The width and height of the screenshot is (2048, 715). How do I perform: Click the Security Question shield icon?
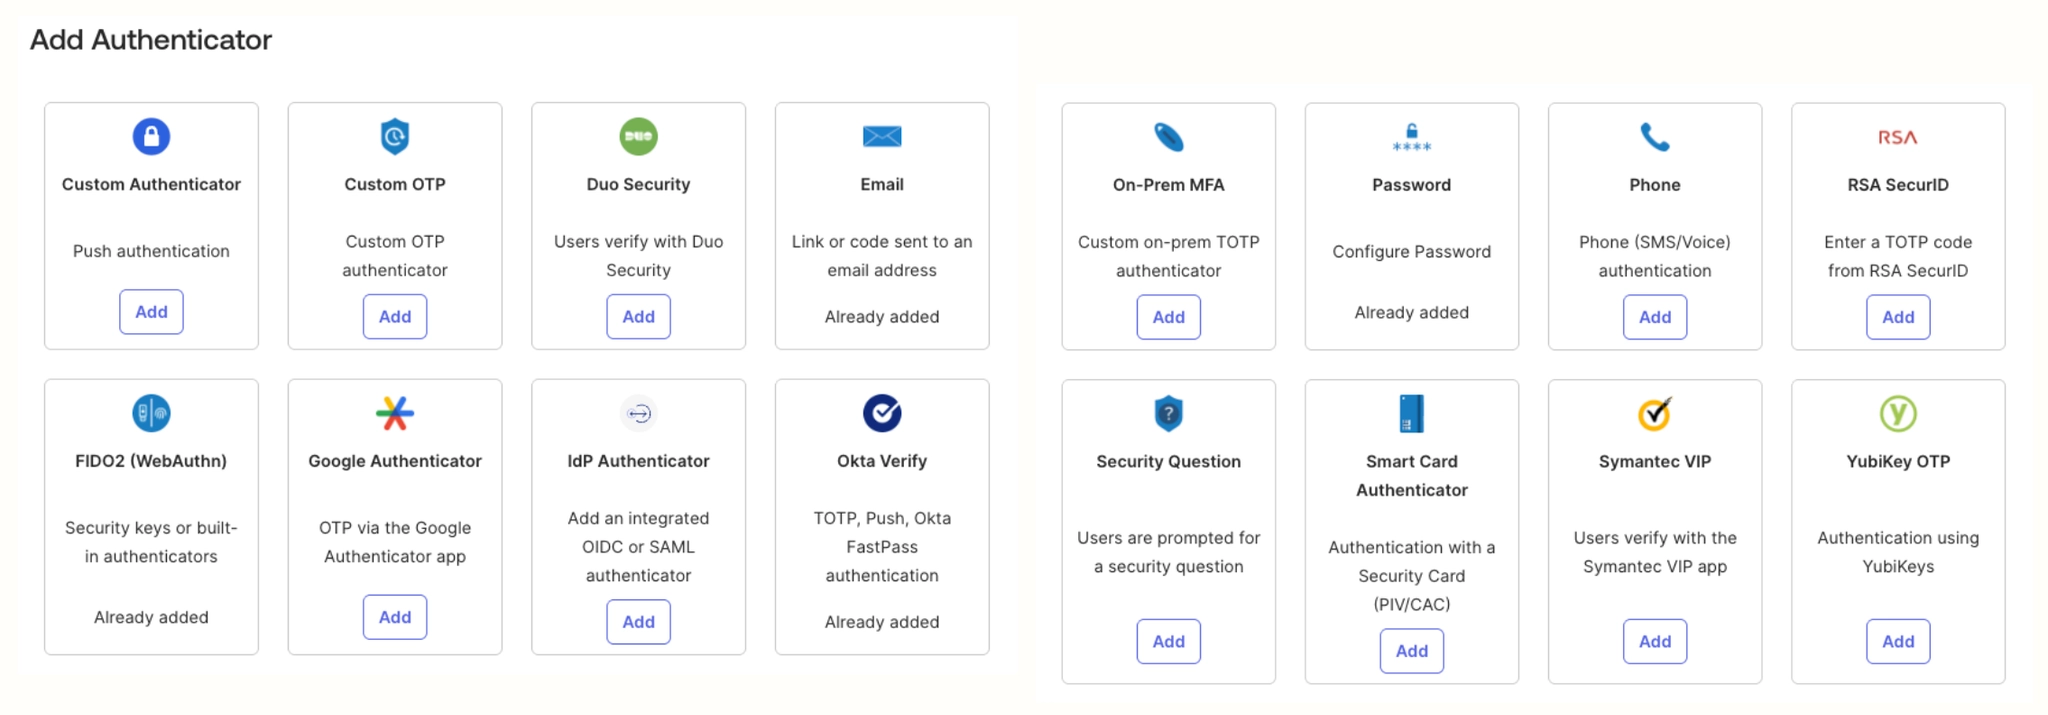pos(1168,413)
